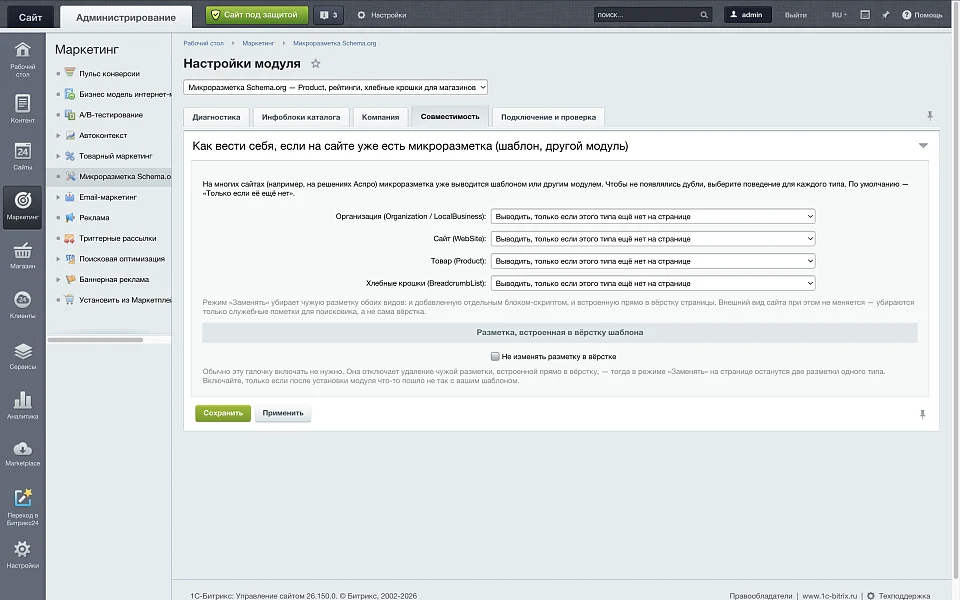The height and width of the screenshot is (600, 960).
Task: Click the Техподдержка gear in footer
Action: tap(871, 595)
